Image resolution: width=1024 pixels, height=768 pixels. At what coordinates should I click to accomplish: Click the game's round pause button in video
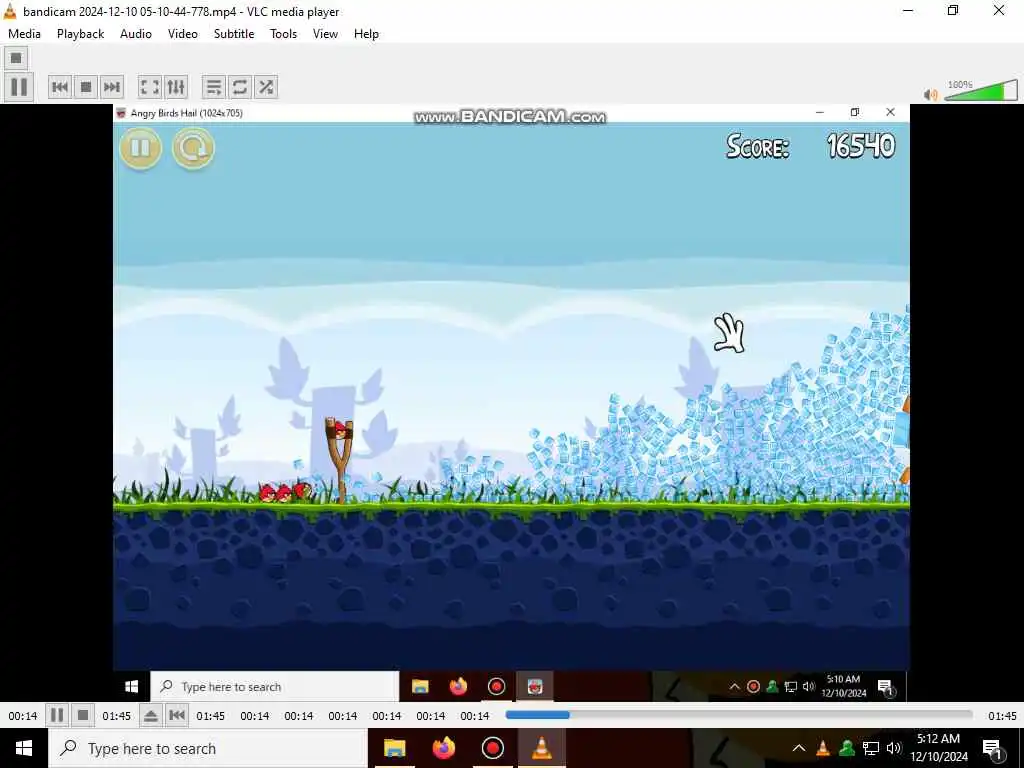click(140, 148)
